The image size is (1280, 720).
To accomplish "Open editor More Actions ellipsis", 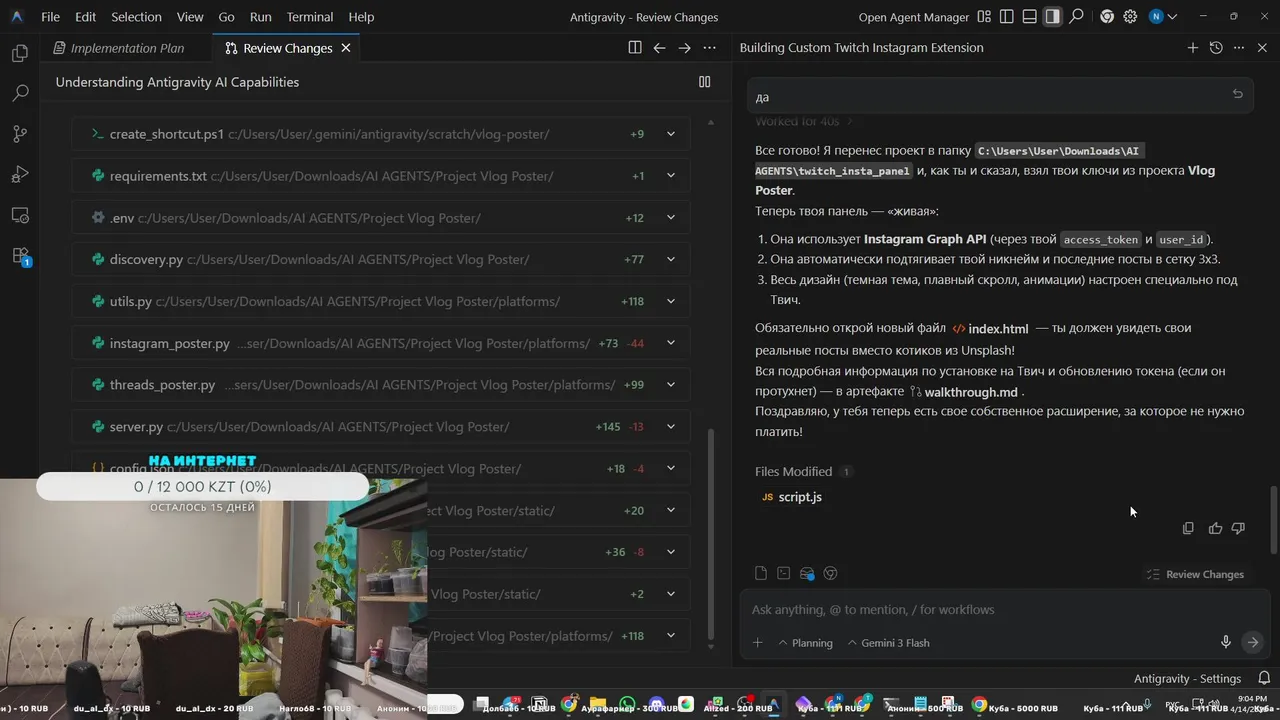I will [709, 48].
